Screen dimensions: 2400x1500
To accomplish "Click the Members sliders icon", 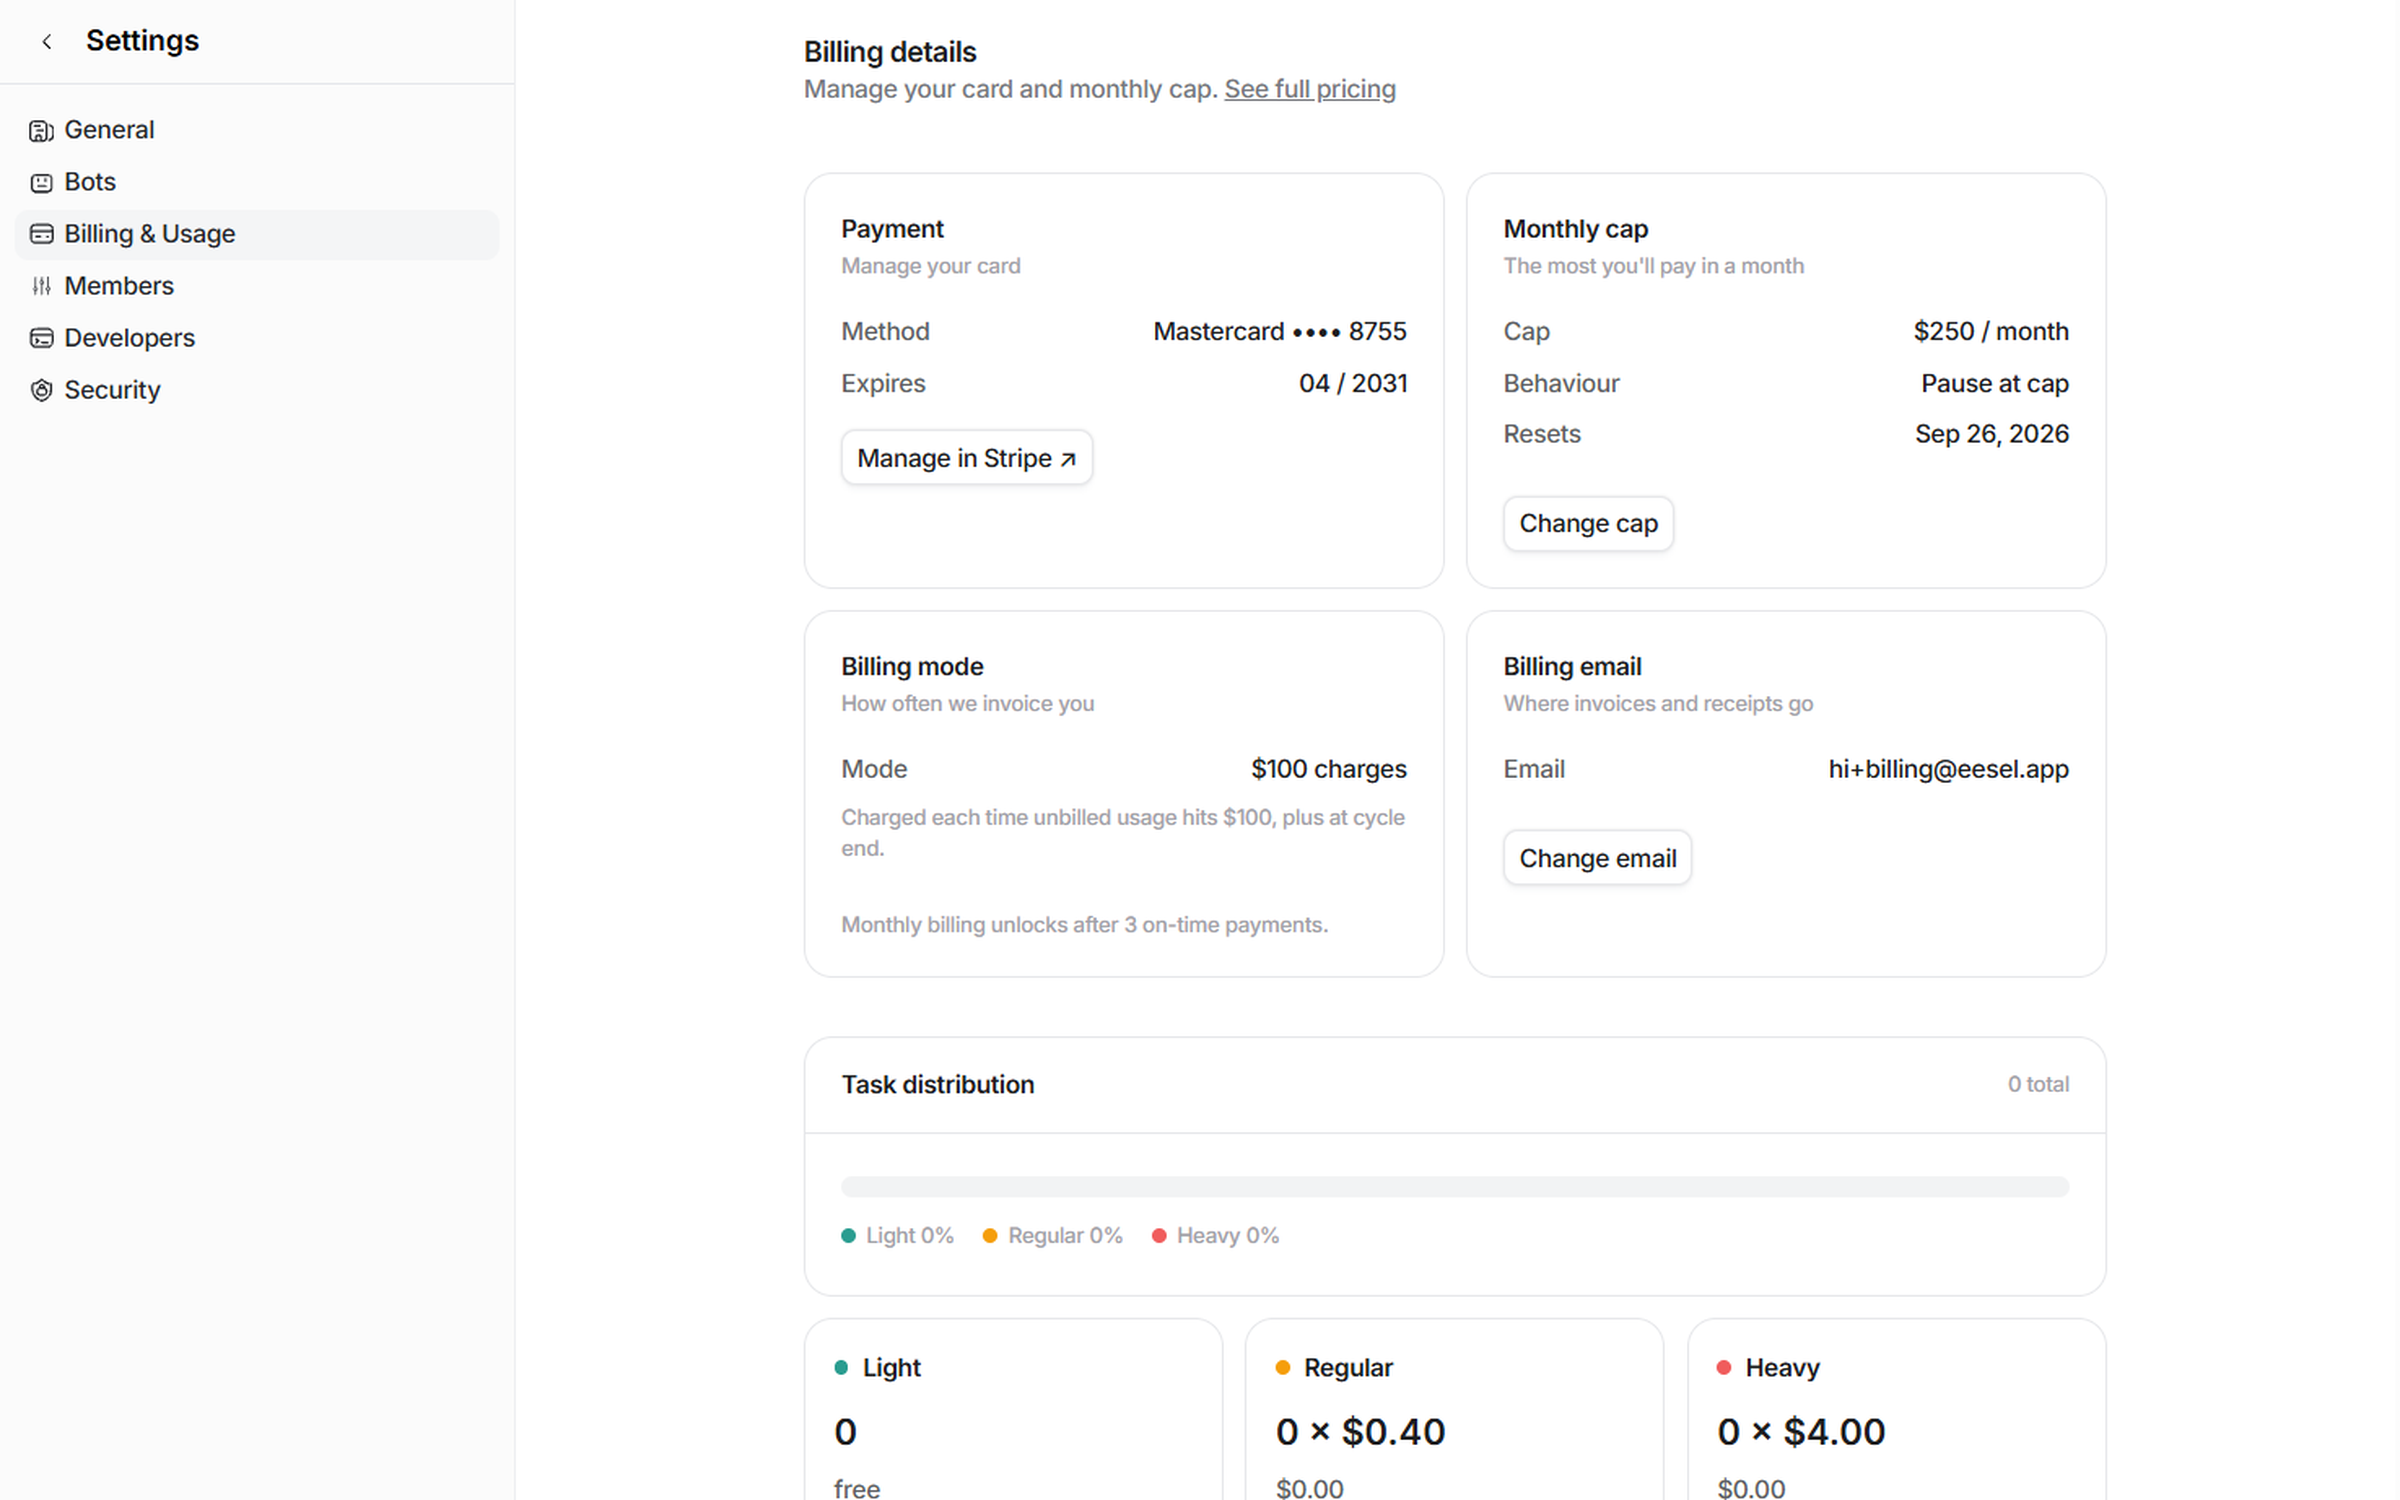I will point(41,286).
